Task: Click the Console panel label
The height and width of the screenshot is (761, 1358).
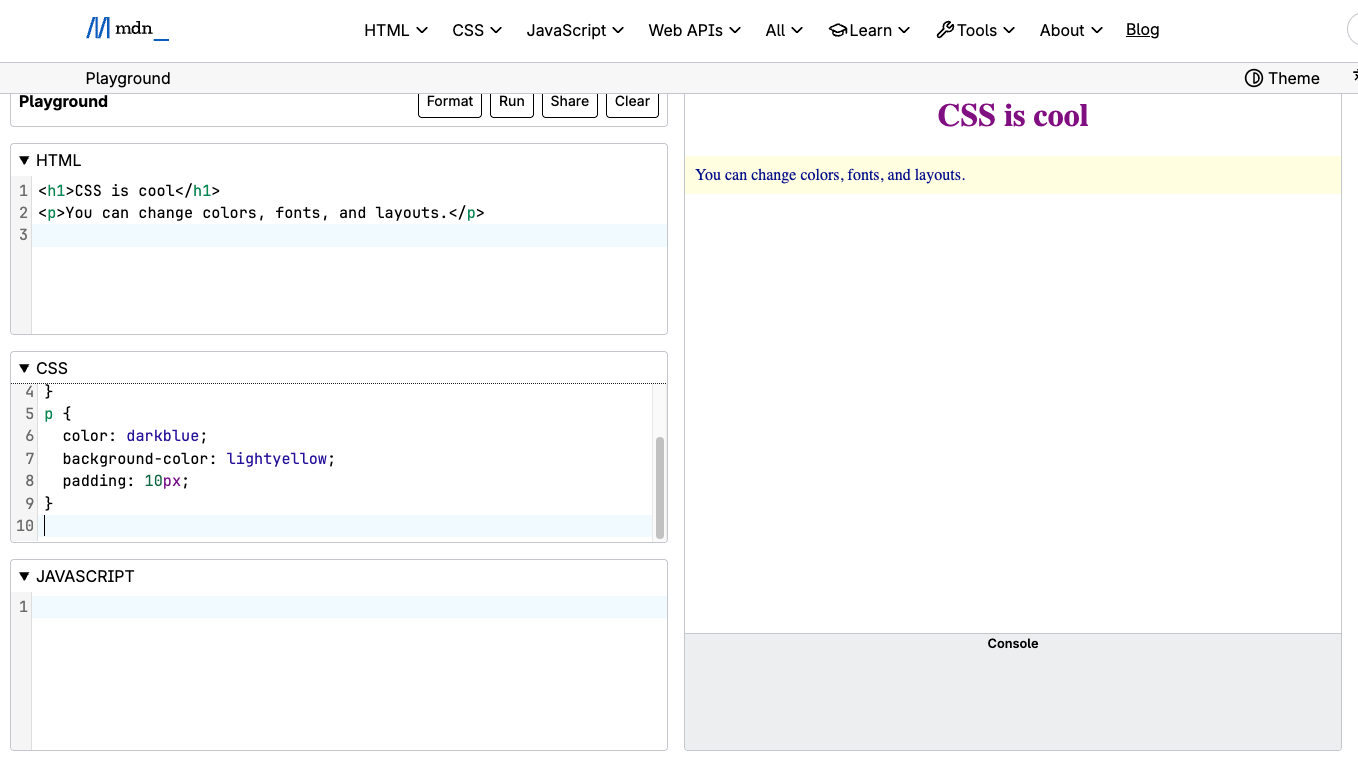Action: tap(1013, 644)
